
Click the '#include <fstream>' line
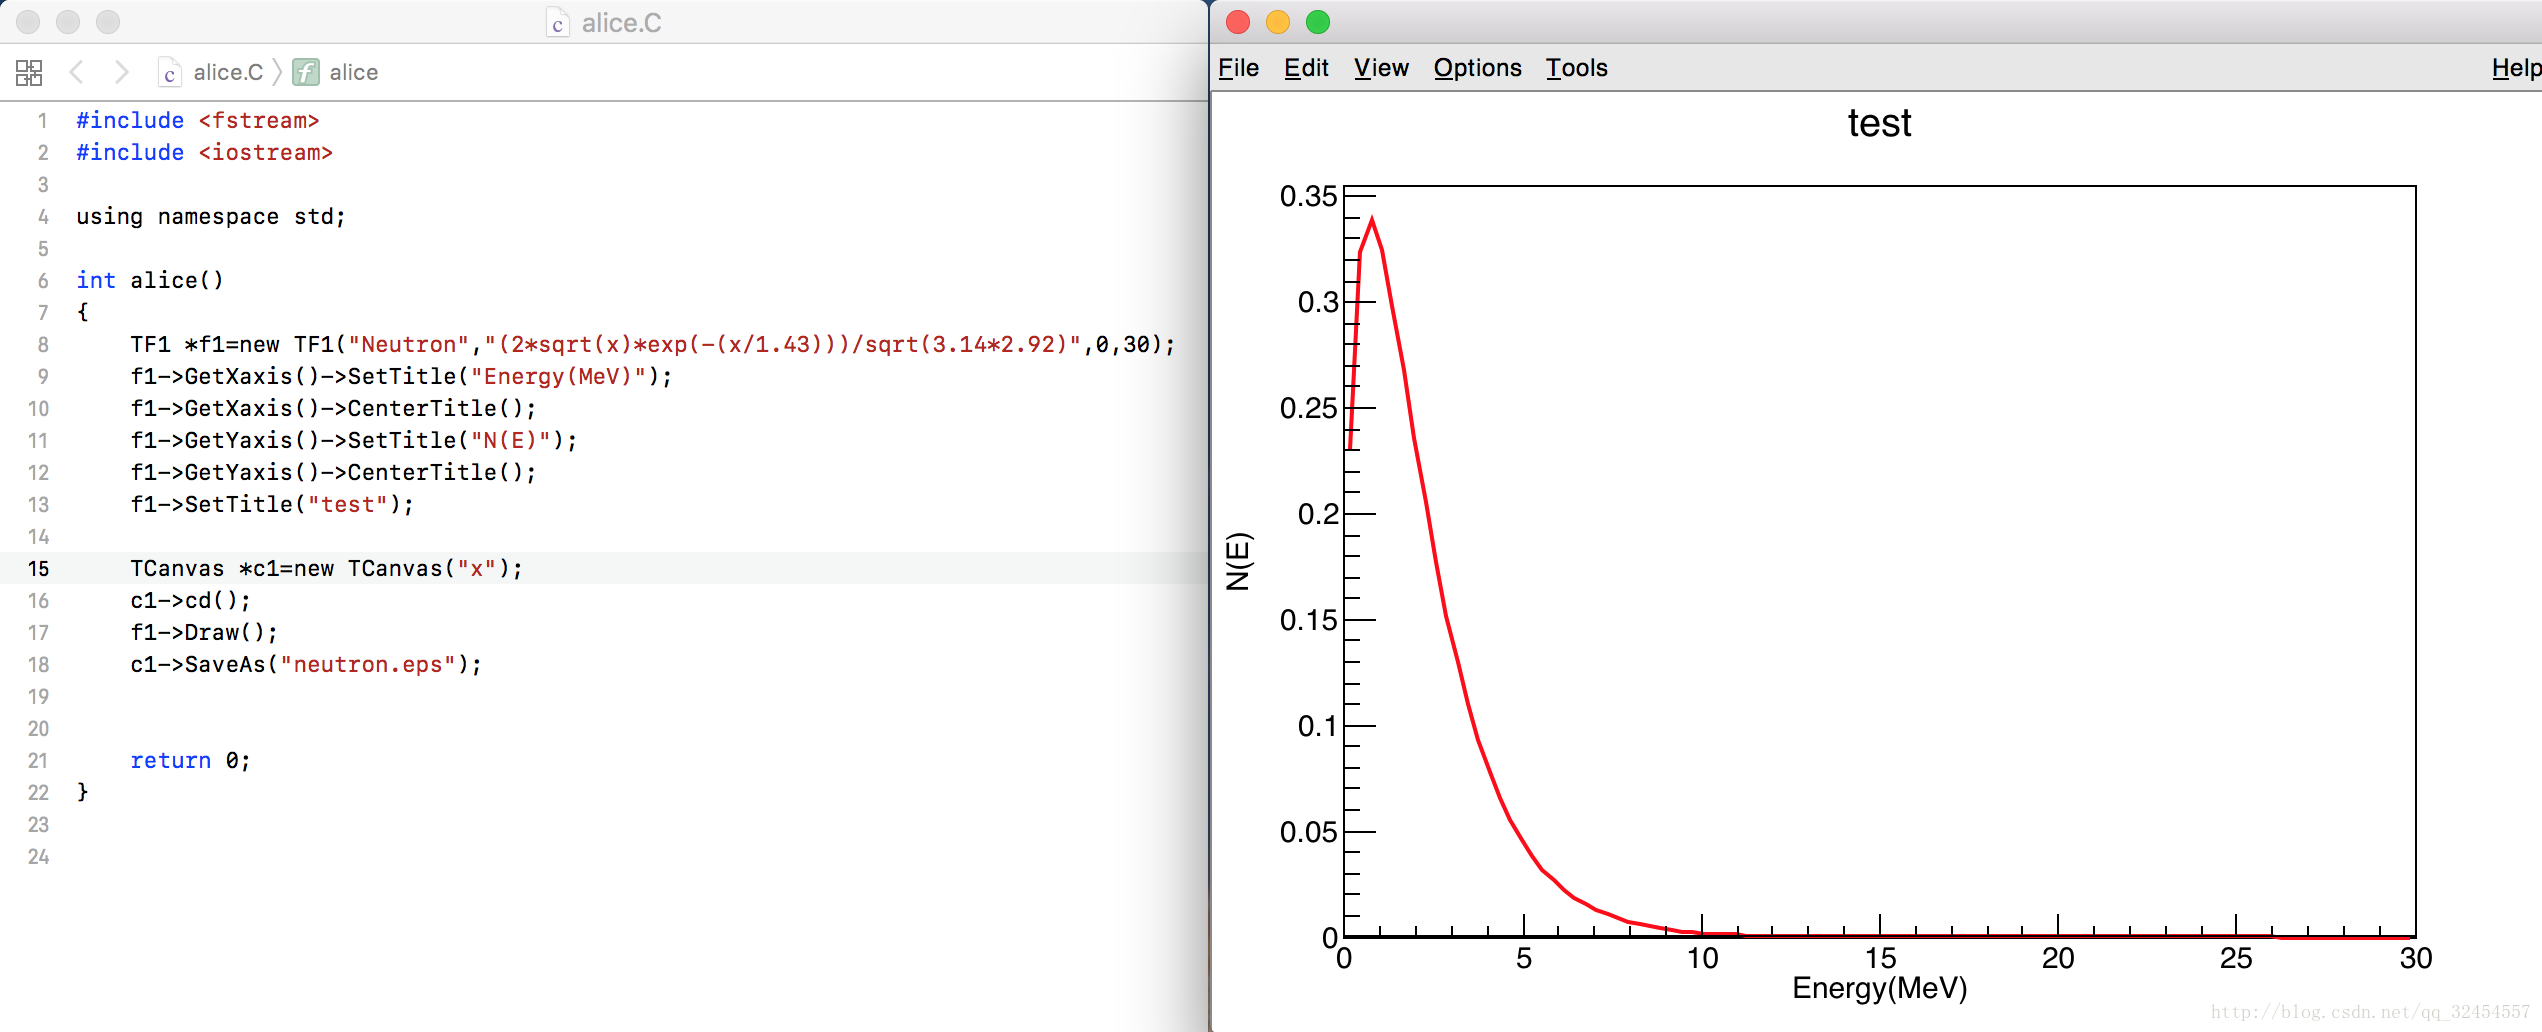198,120
